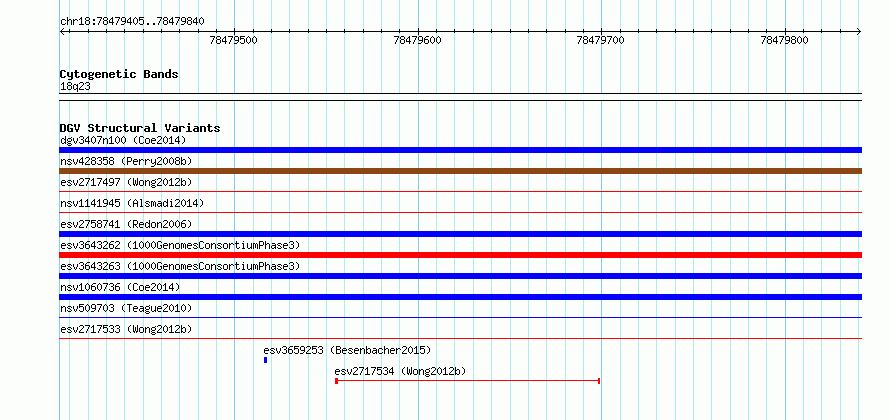Screen dimensions: 890x420
Task: Click the 78479700 ruler position
Action: [x=601, y=40]
